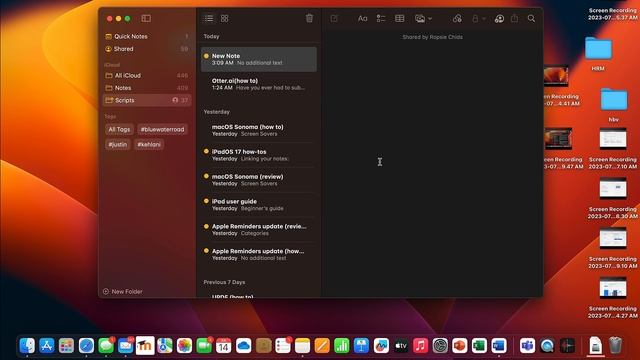Open Launchpad from the Dock
The image size is (640, 360).
pos(67,346)
